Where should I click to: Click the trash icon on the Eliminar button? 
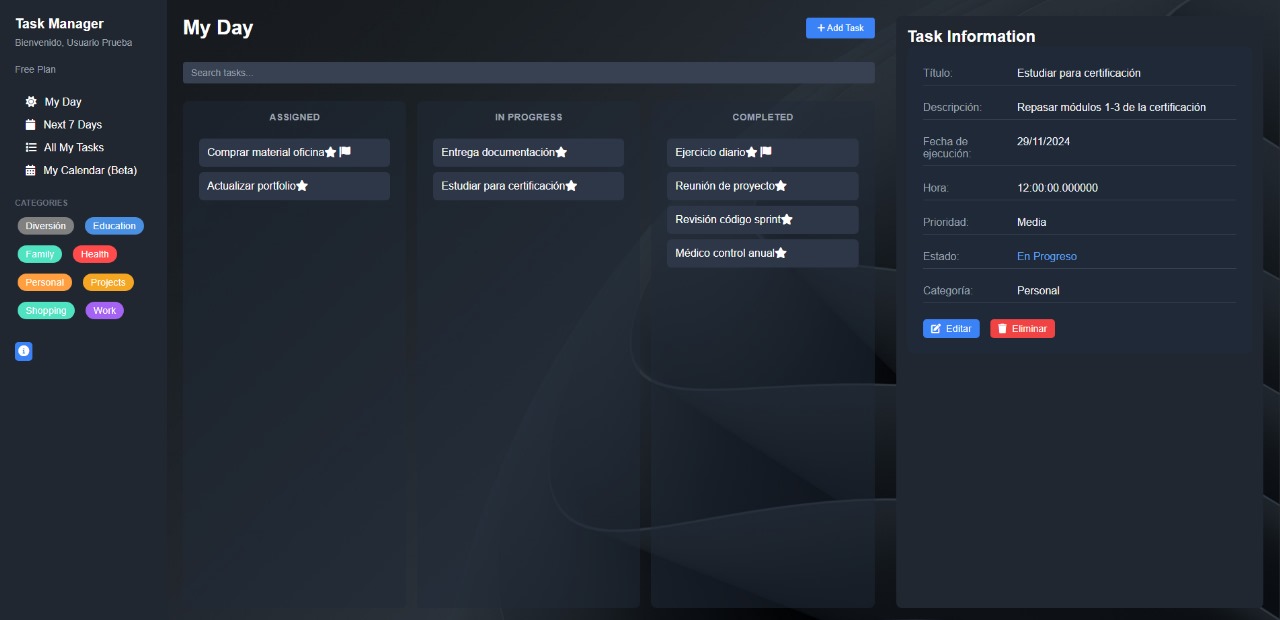[x=1002, y=328]
